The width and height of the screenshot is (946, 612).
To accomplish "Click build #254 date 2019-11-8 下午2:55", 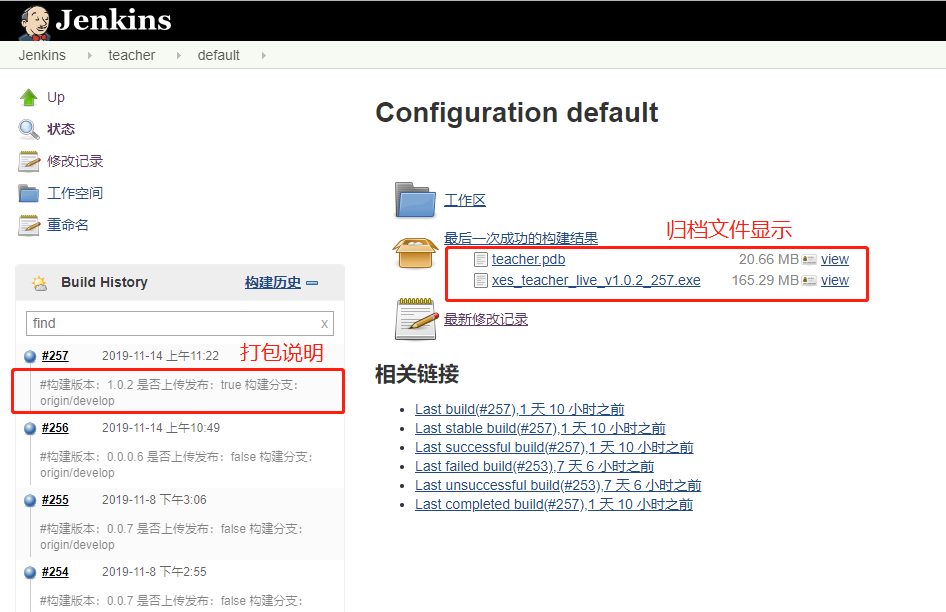I will (x=154, y=572).
